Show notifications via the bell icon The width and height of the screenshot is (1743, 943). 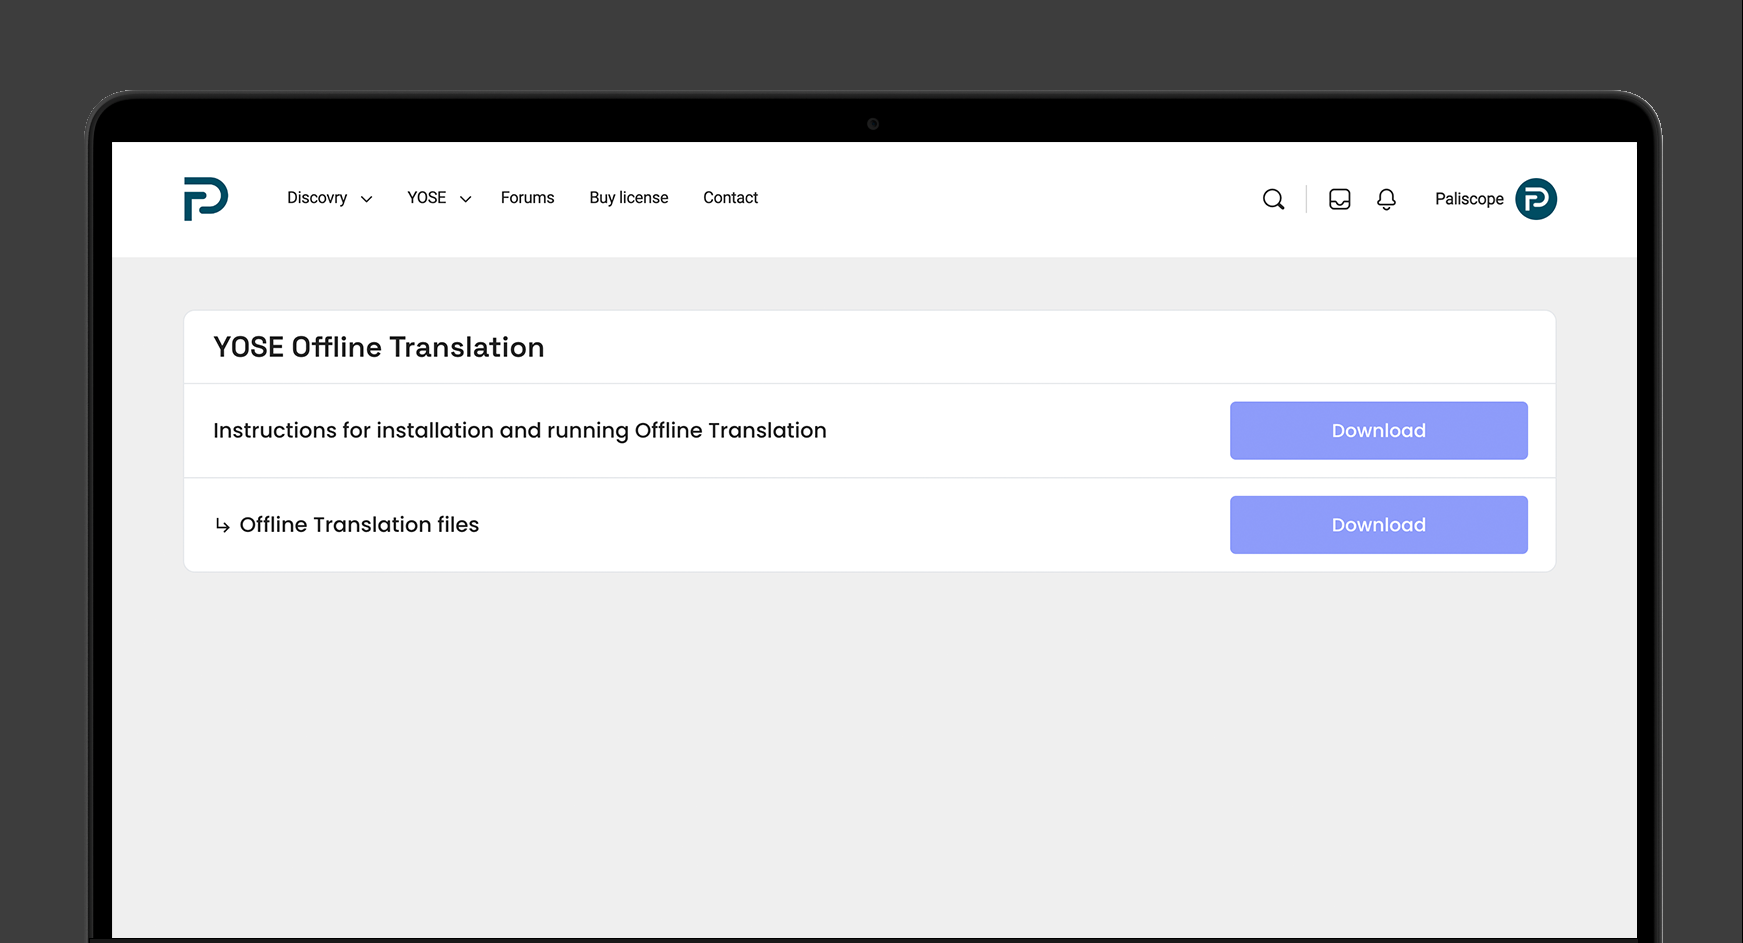point(1386,199)
